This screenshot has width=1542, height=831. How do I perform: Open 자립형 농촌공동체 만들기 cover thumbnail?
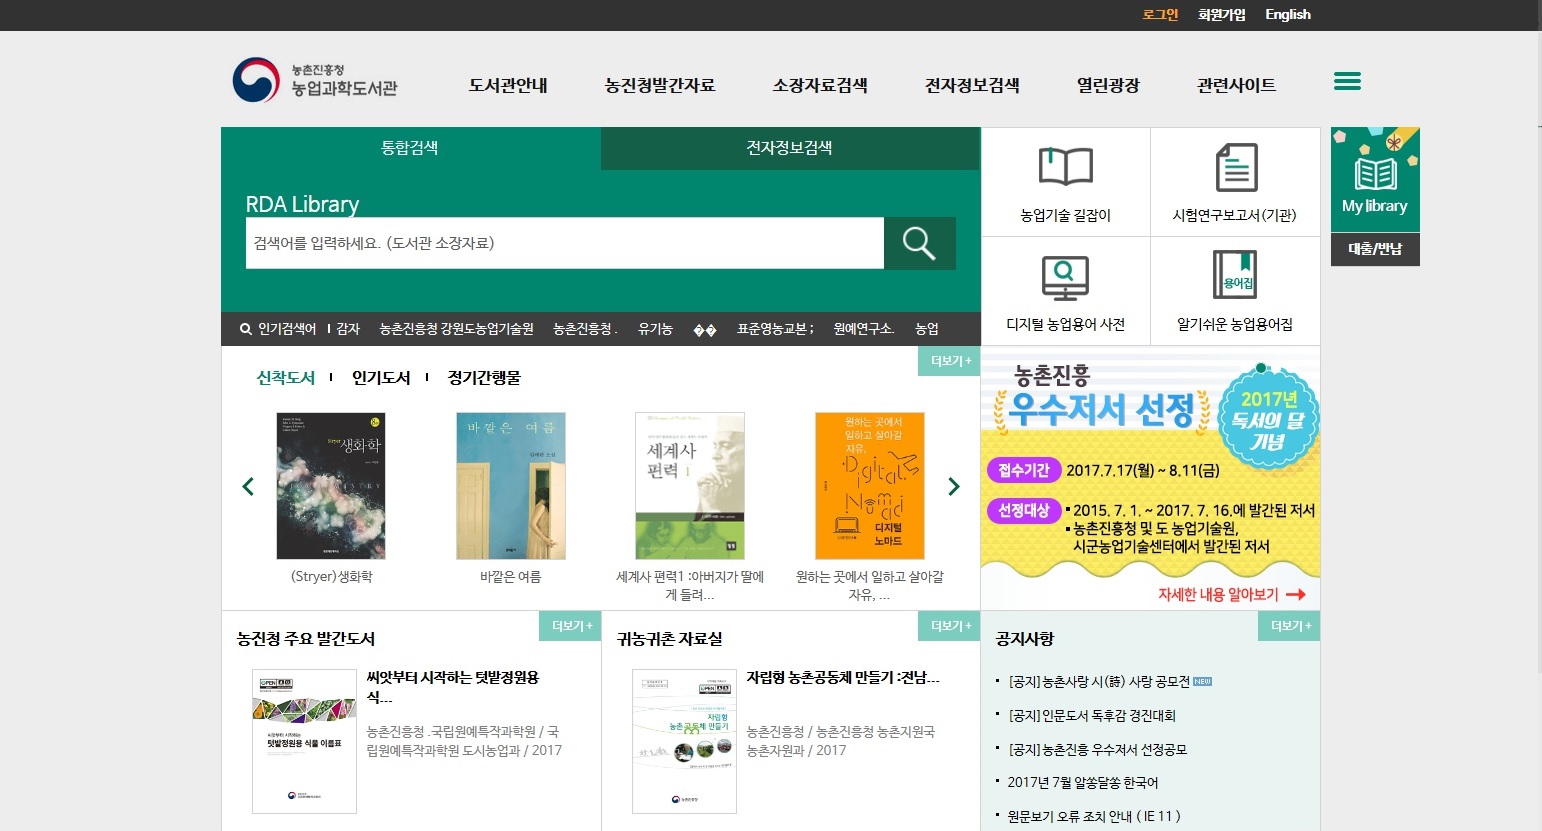684,741
